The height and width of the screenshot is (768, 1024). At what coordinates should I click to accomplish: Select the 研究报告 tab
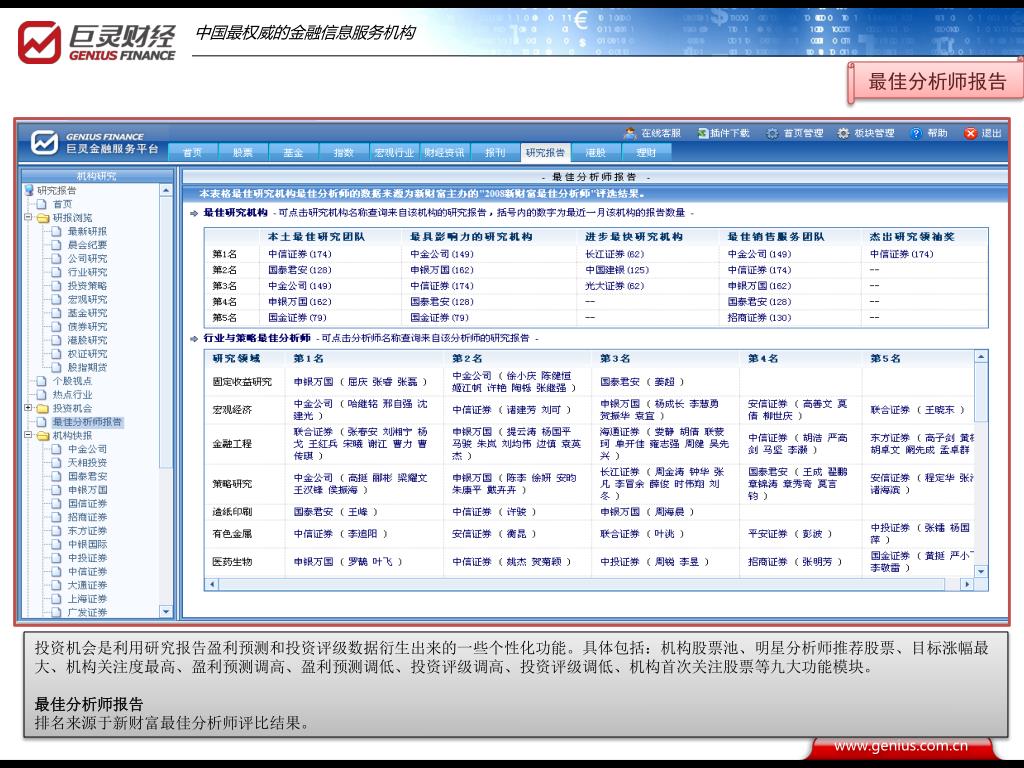coord(545,152)
